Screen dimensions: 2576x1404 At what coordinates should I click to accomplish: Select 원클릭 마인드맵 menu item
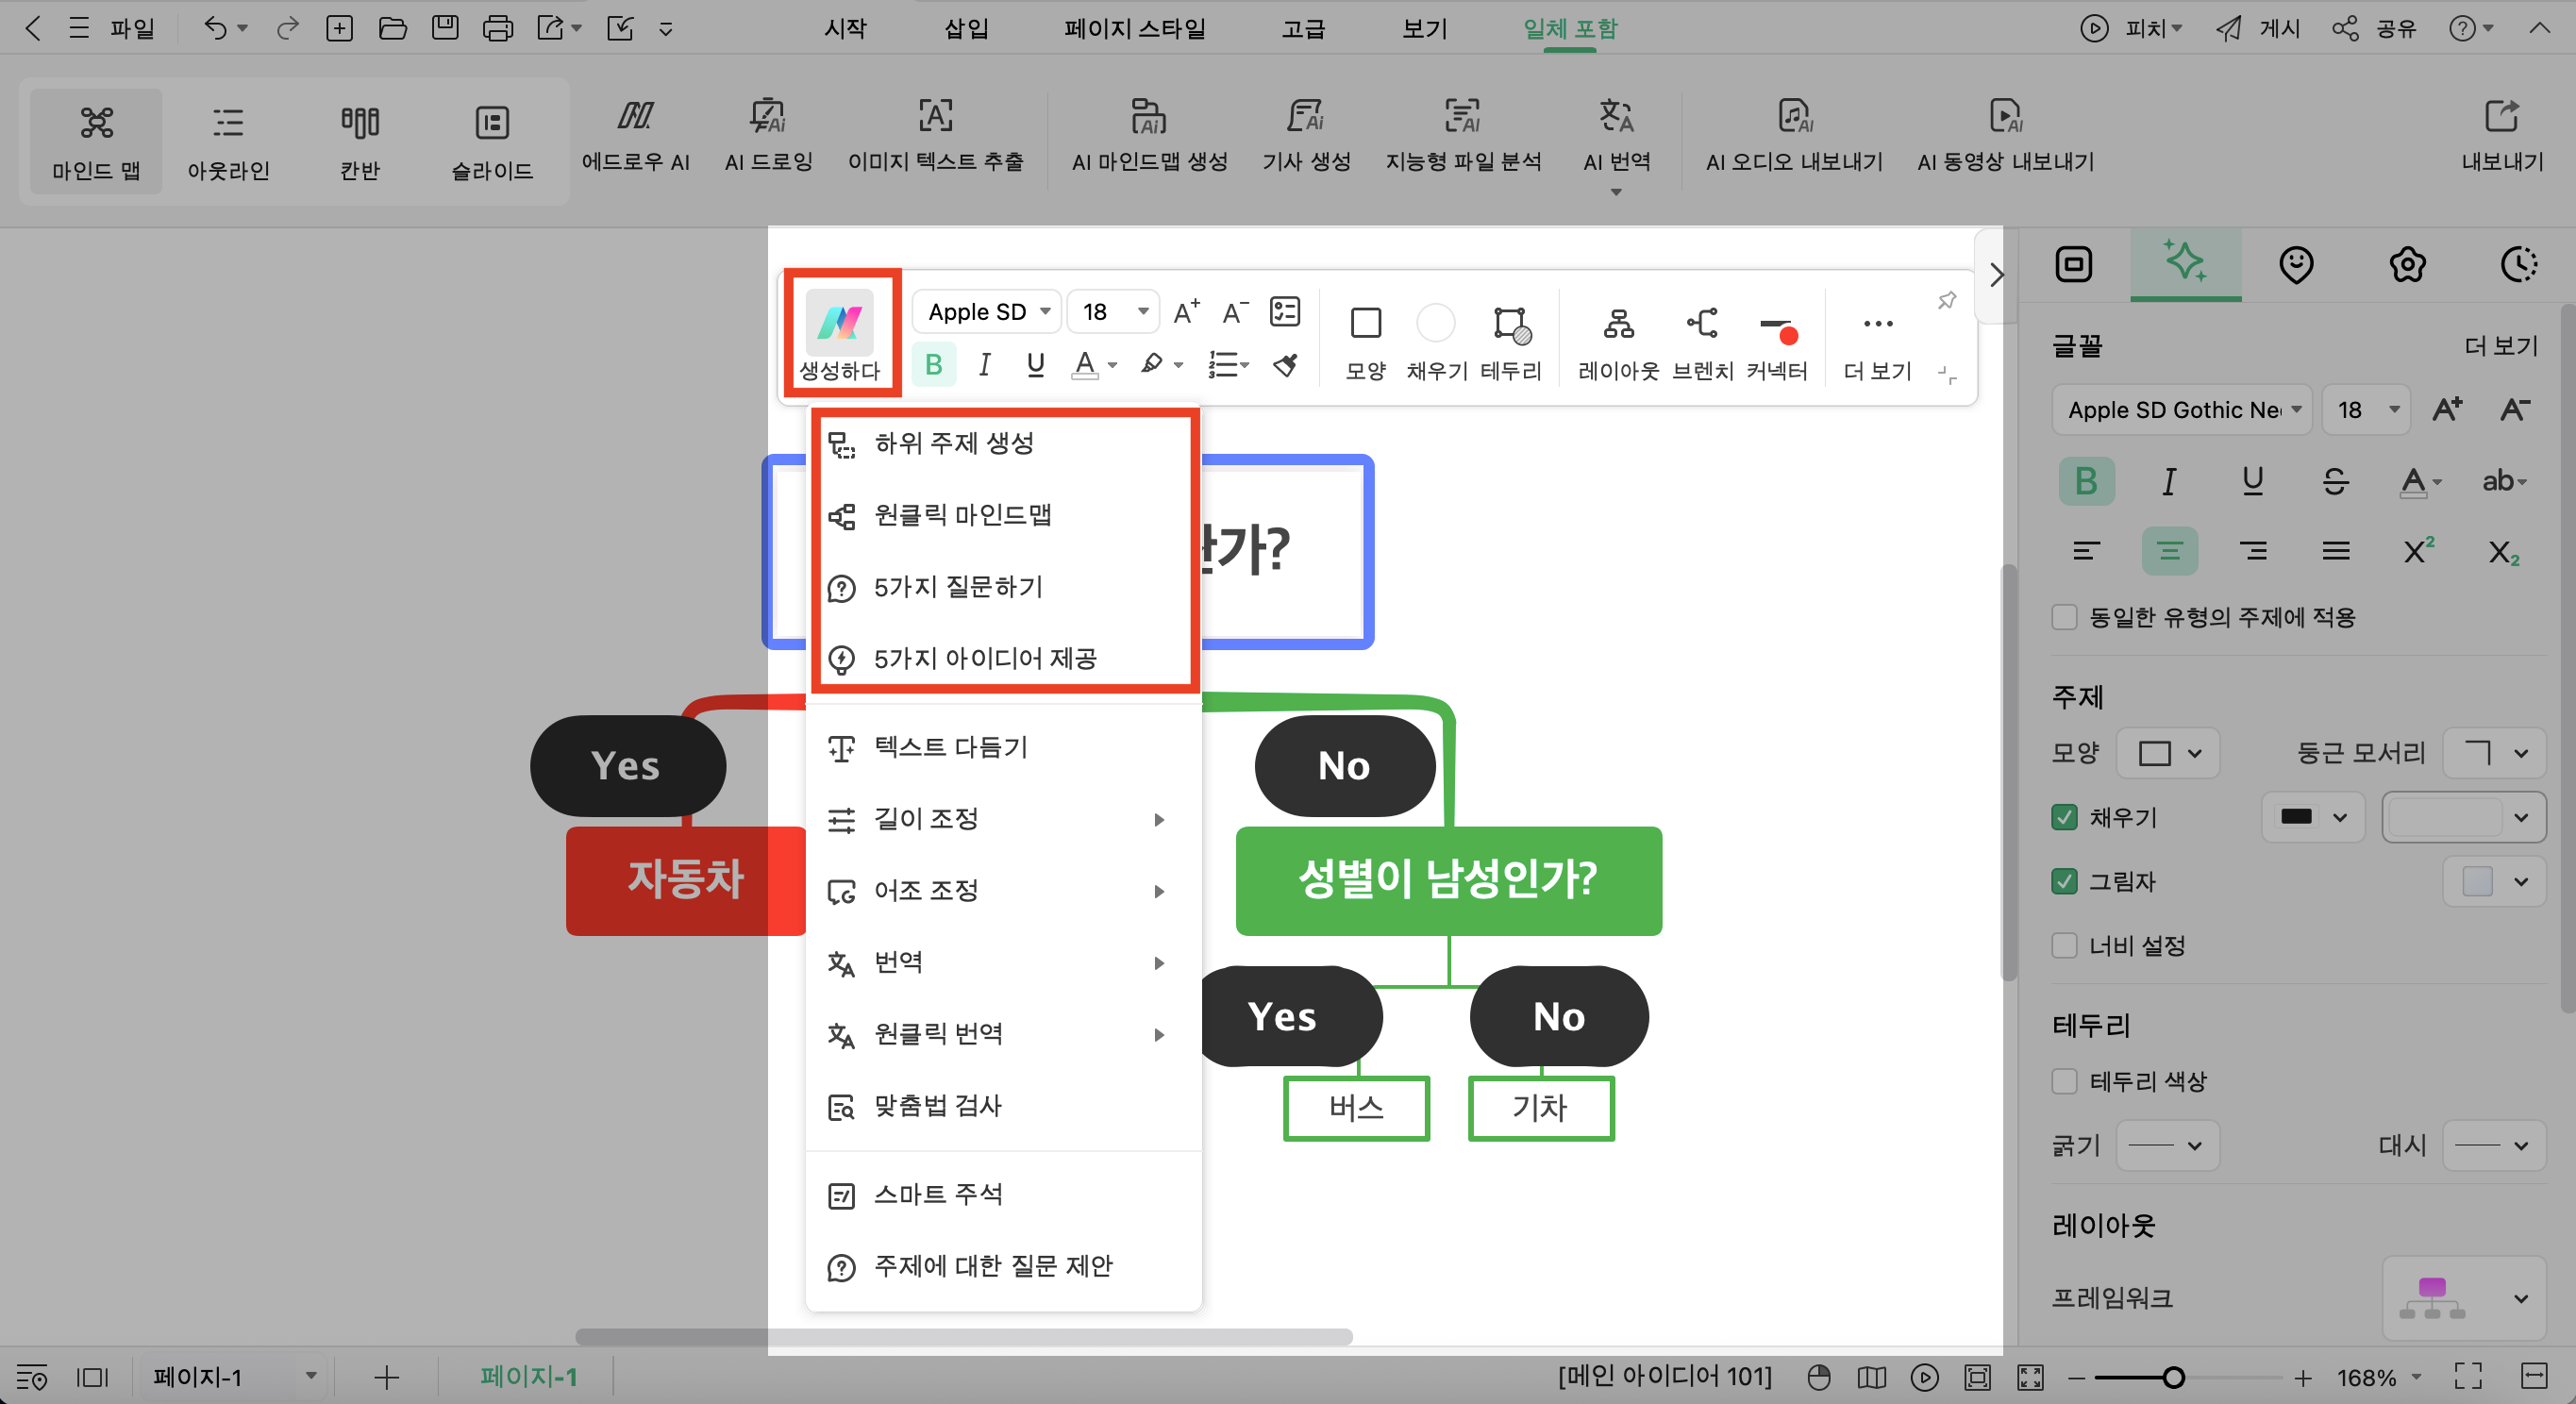[1003, 515]
